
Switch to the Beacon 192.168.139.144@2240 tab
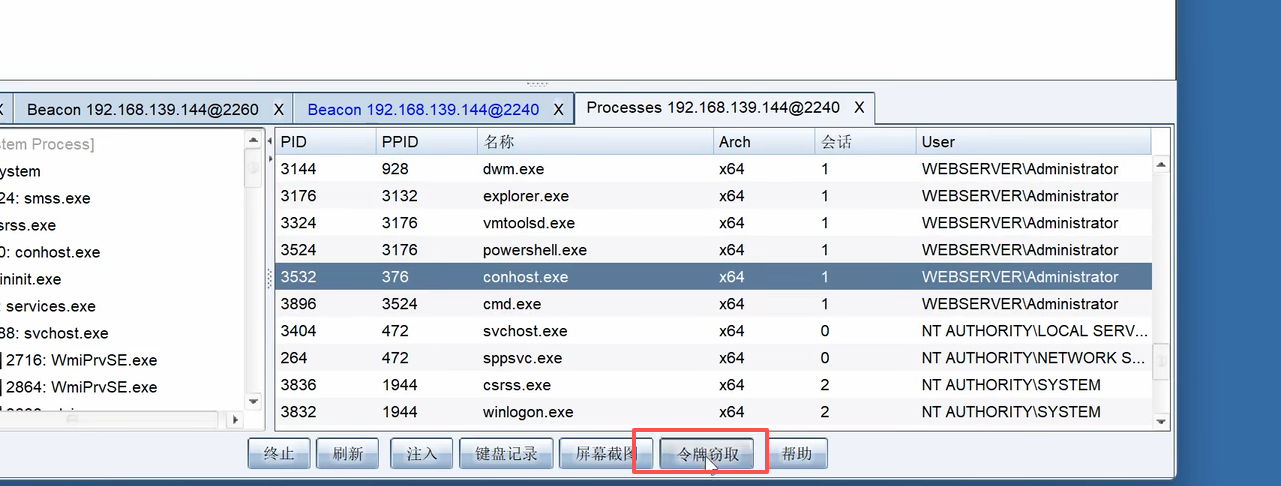423,109
